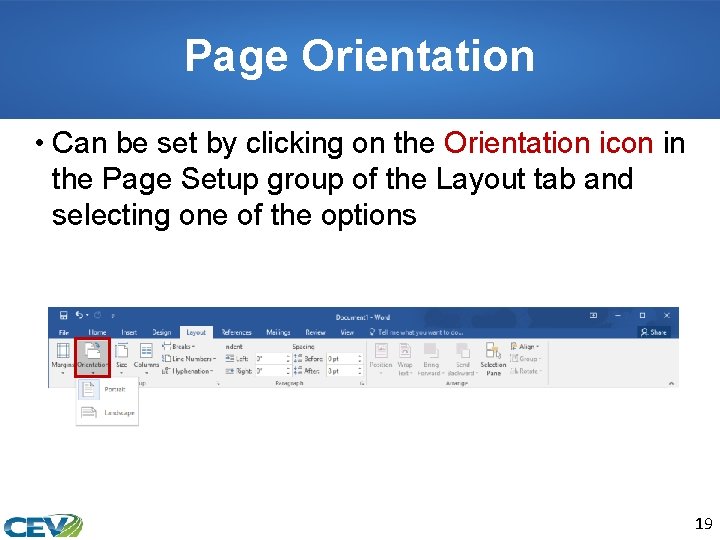
Task: Open the Paragraph dialog launcher
Action: tap(362, 383)
